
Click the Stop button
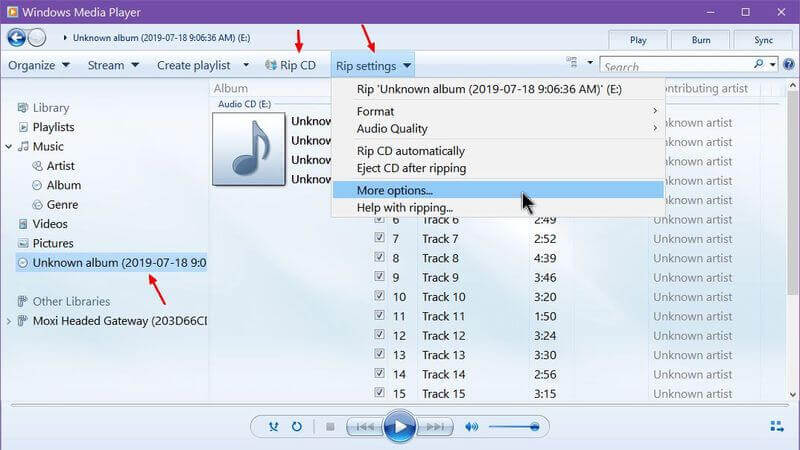[330, 427]
